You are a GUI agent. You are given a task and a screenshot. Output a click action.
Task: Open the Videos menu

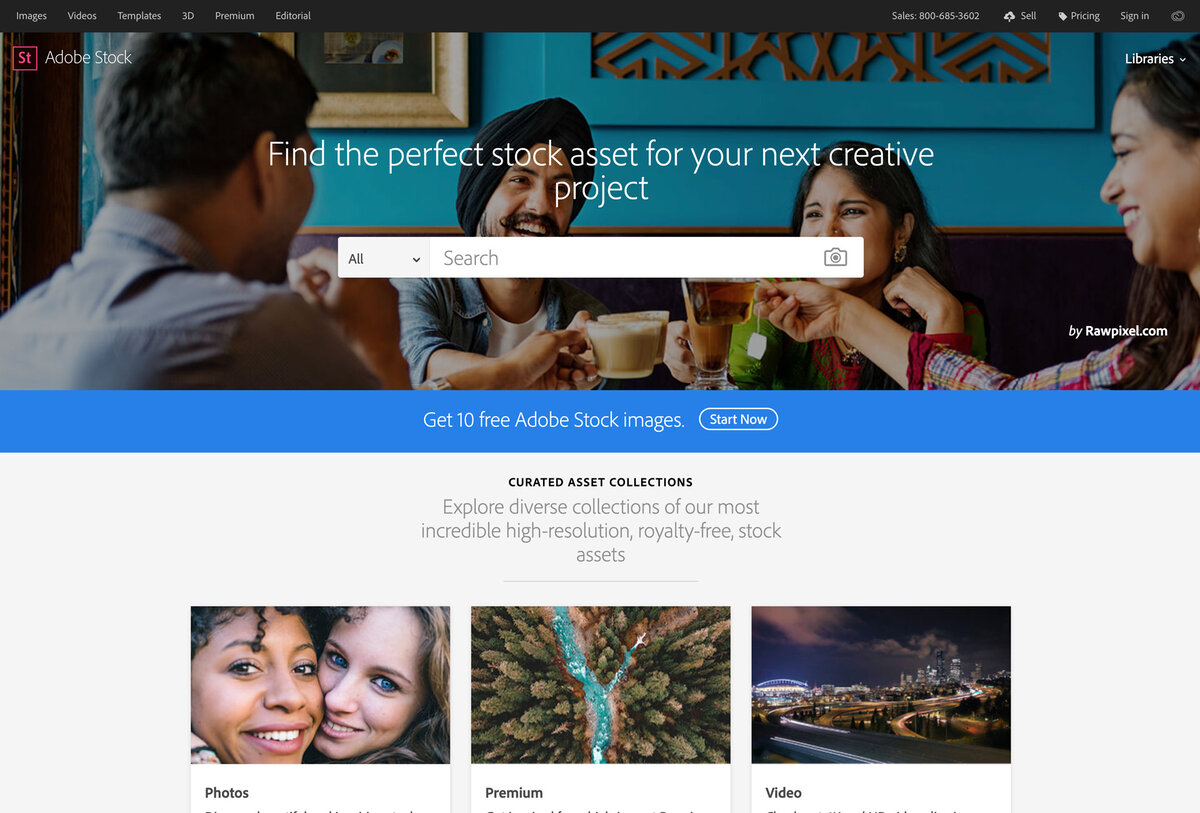(82, 16)
